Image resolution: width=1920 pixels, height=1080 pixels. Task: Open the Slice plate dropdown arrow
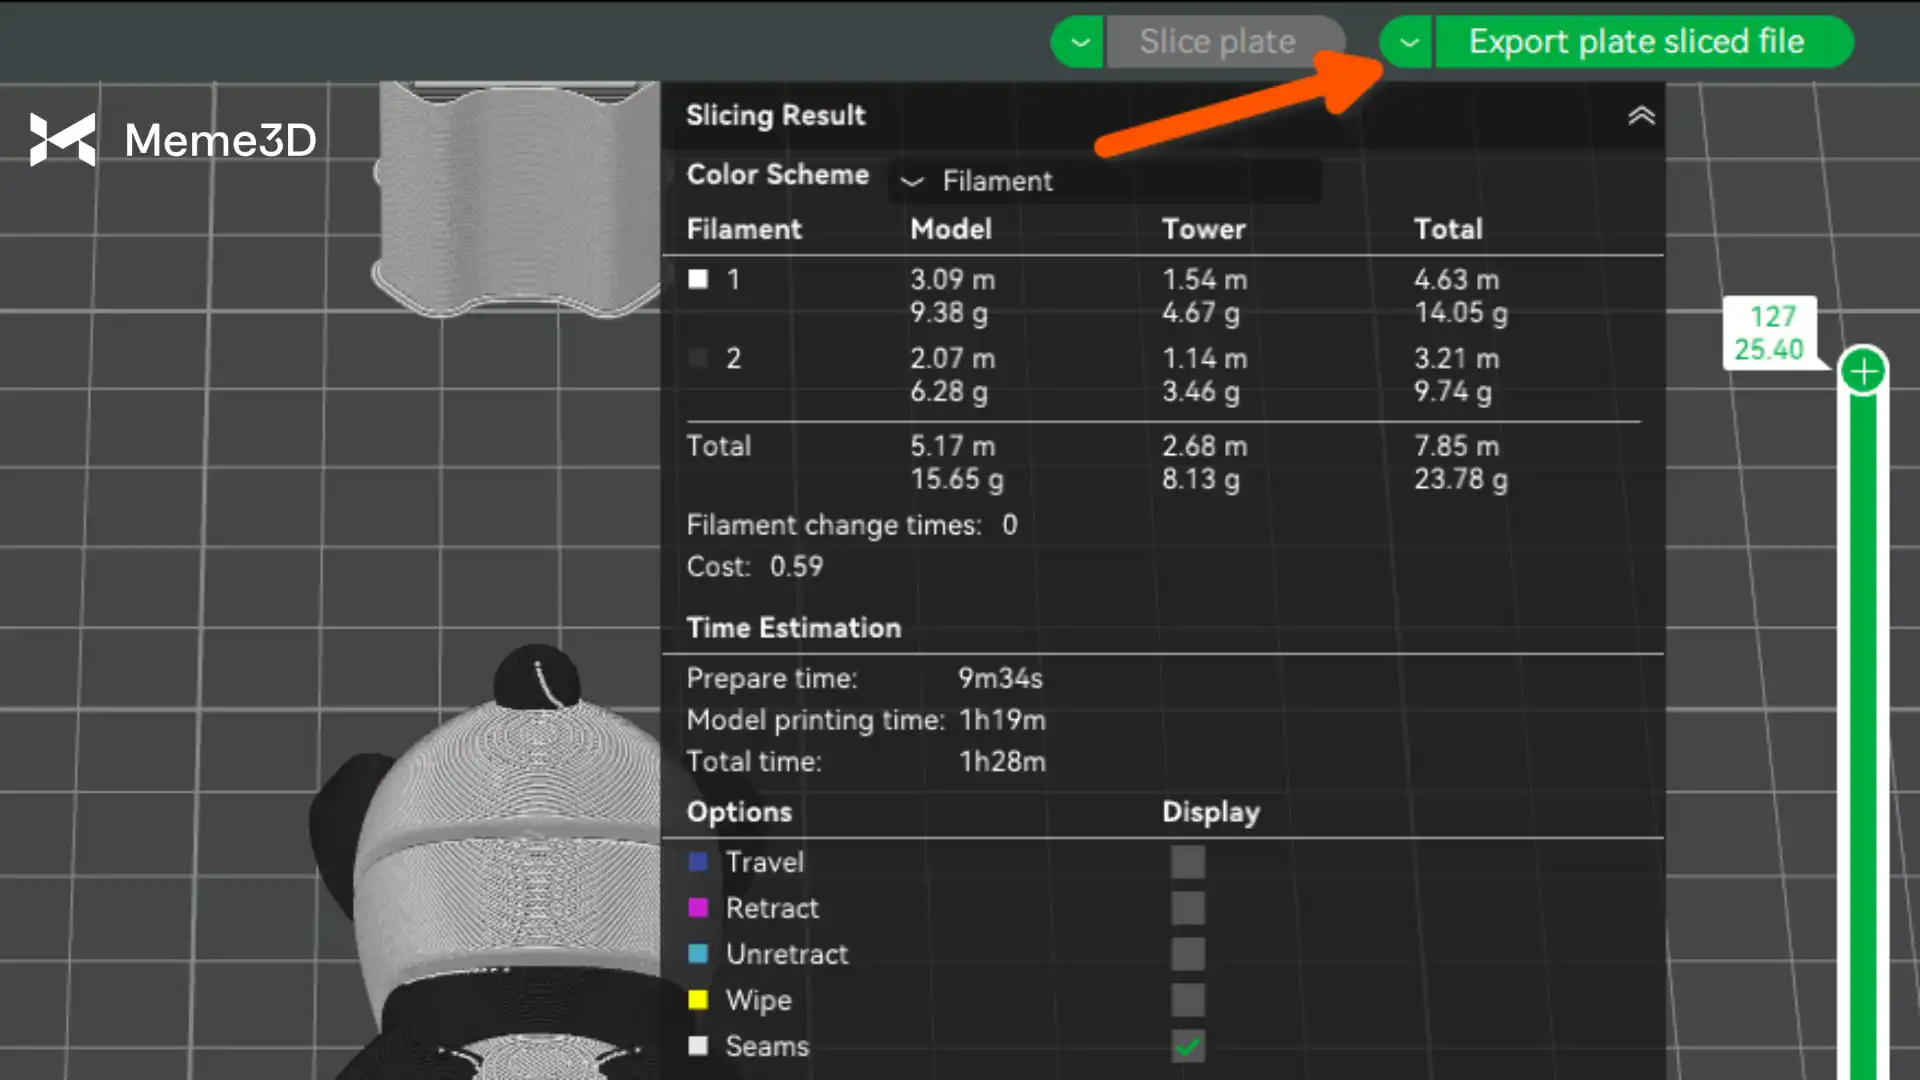[x=1080, y=42]
